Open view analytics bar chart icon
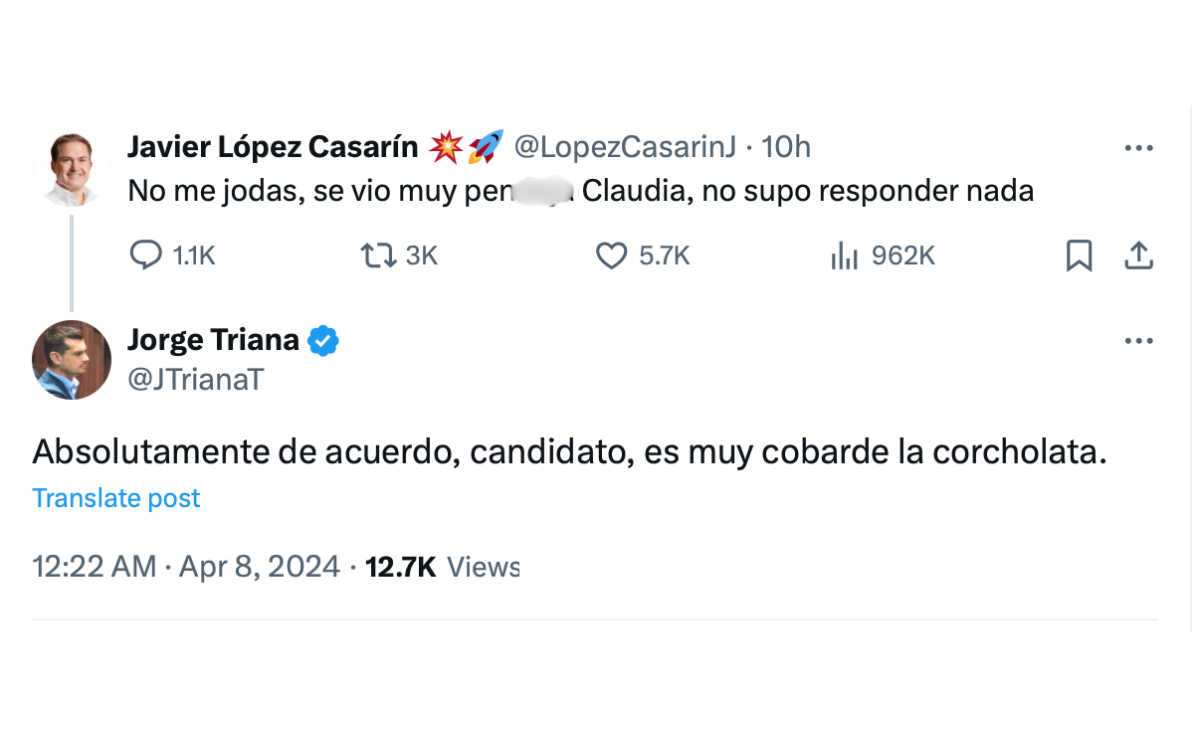1200x750 pixels. click(x=845, y=256)
